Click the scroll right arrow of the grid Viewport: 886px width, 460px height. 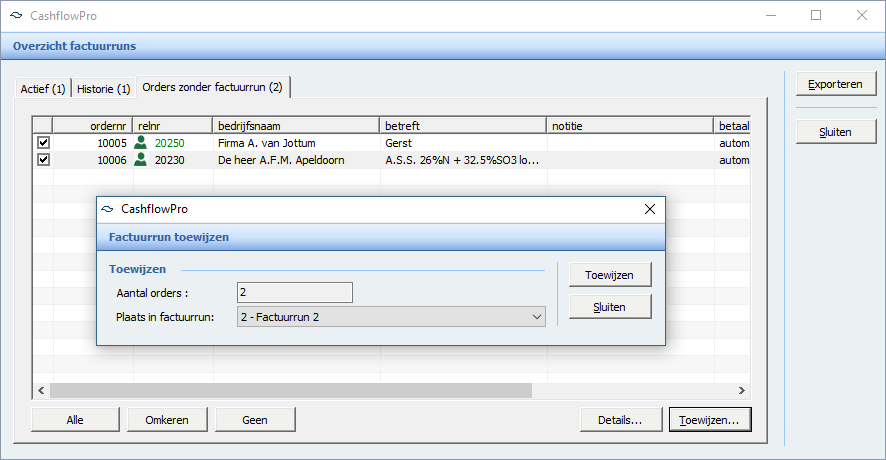point(741,390)
